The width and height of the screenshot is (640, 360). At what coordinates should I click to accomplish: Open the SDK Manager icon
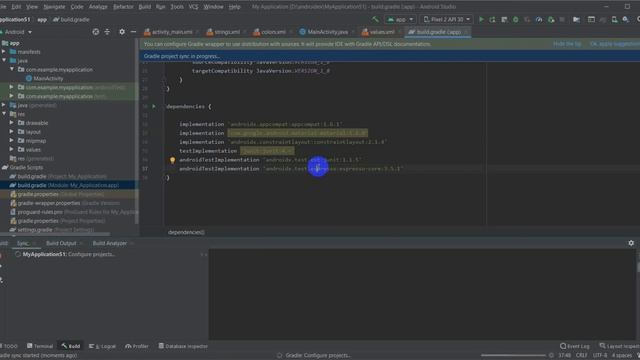626,19
